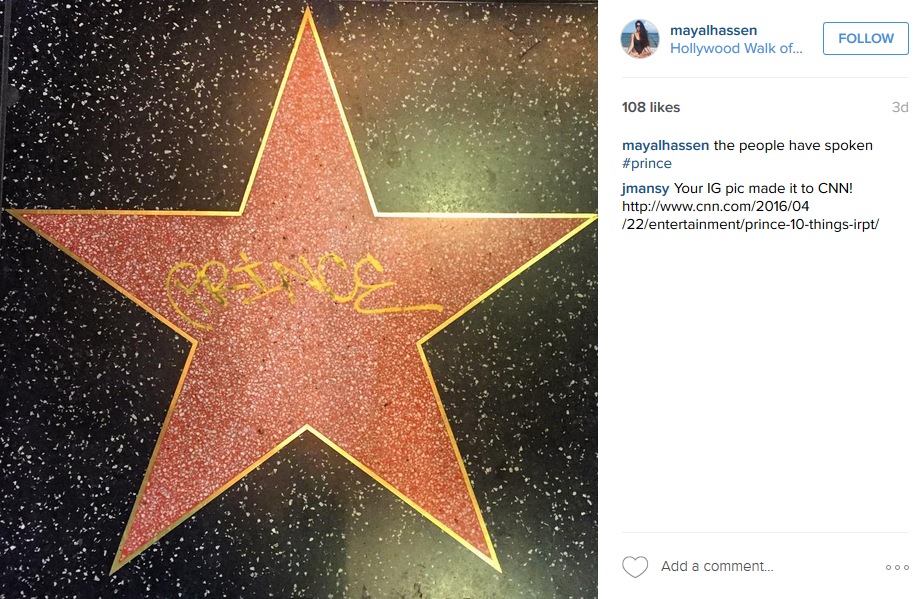This screenshot has width=923, height=599.
Task: Click the top point of the star
Action: coord(307,13)
